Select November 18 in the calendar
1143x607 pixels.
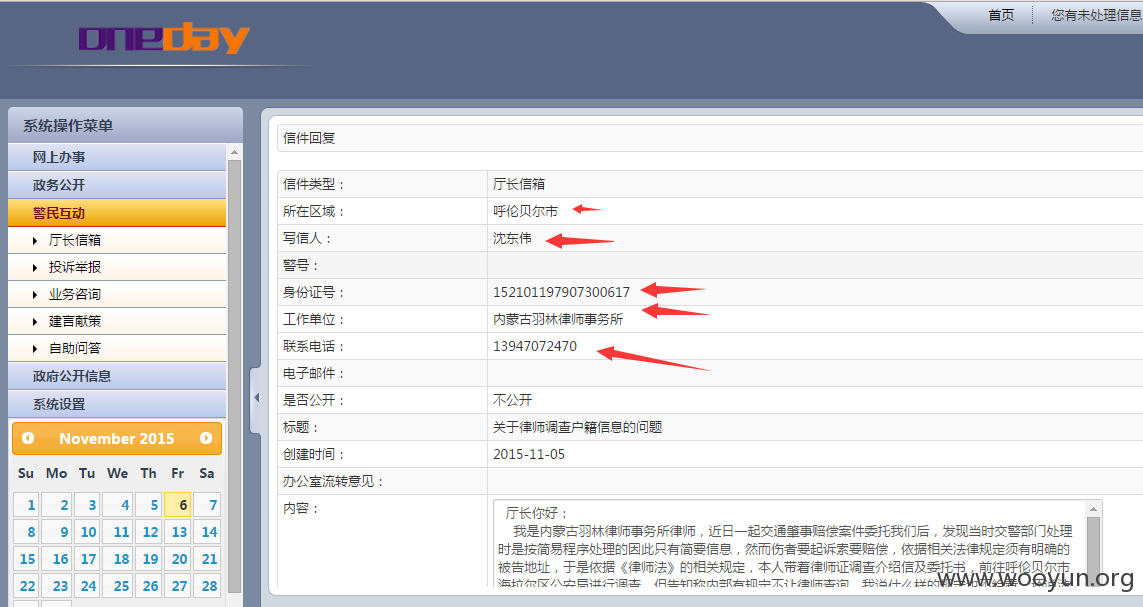coord(117,559)
